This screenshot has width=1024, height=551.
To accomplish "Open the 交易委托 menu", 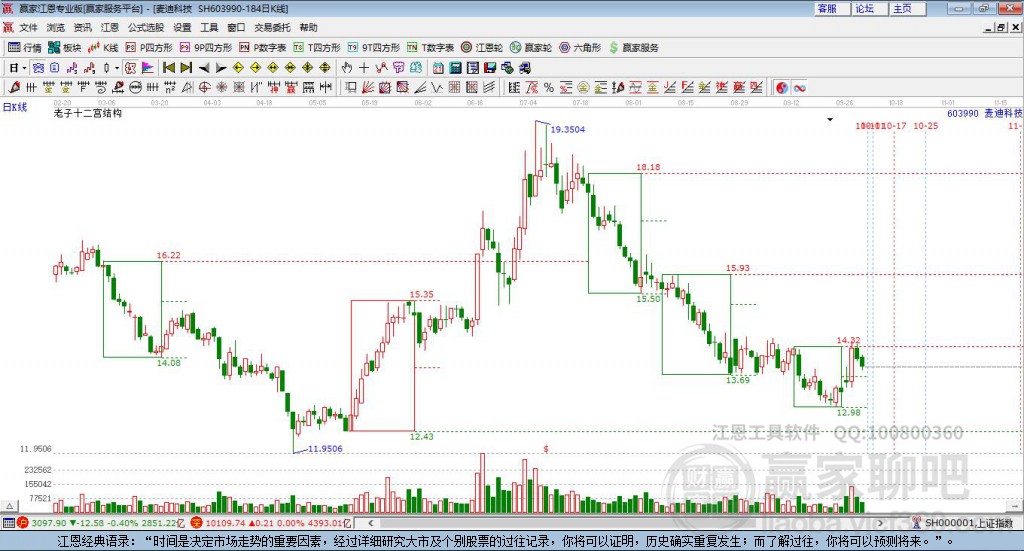I will click(x=272, y=27).
